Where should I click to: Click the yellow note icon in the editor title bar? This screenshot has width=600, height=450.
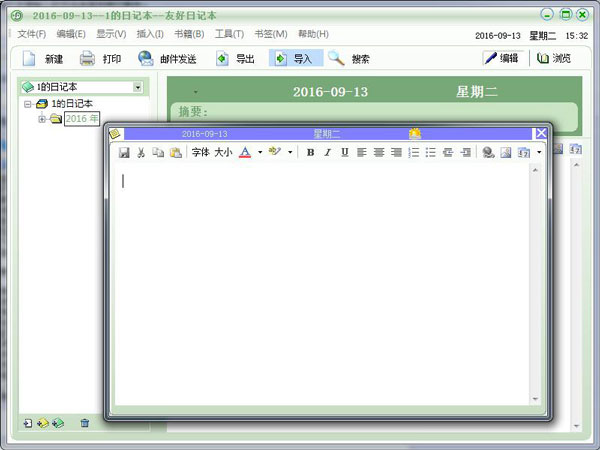pos(115,134)
